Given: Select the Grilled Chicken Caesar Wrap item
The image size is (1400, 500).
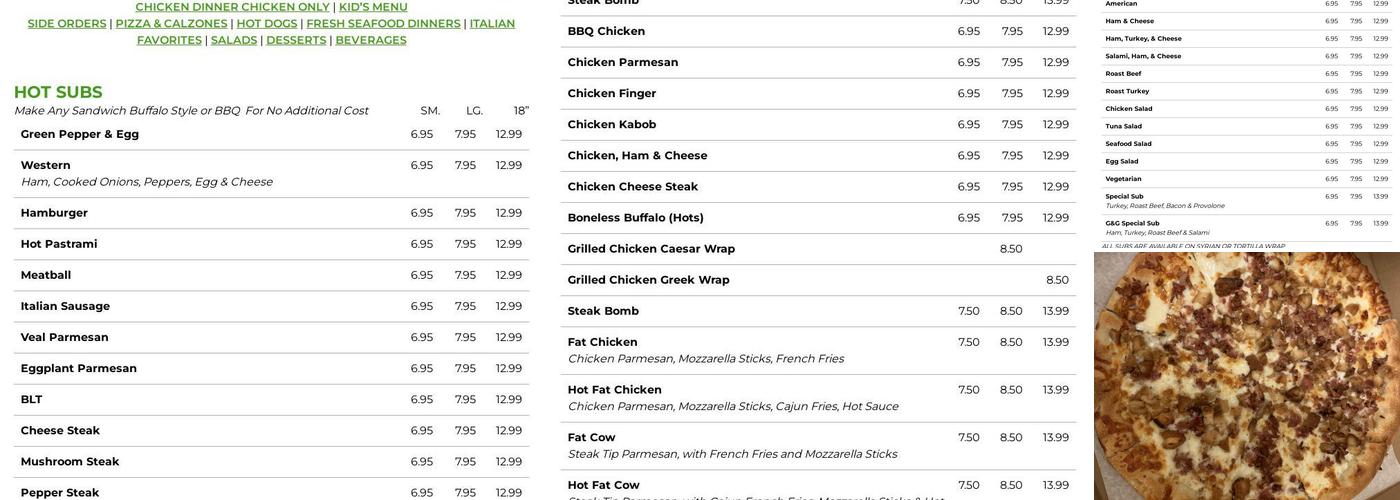Looking at the screenshot, I should tap(651, 249).
